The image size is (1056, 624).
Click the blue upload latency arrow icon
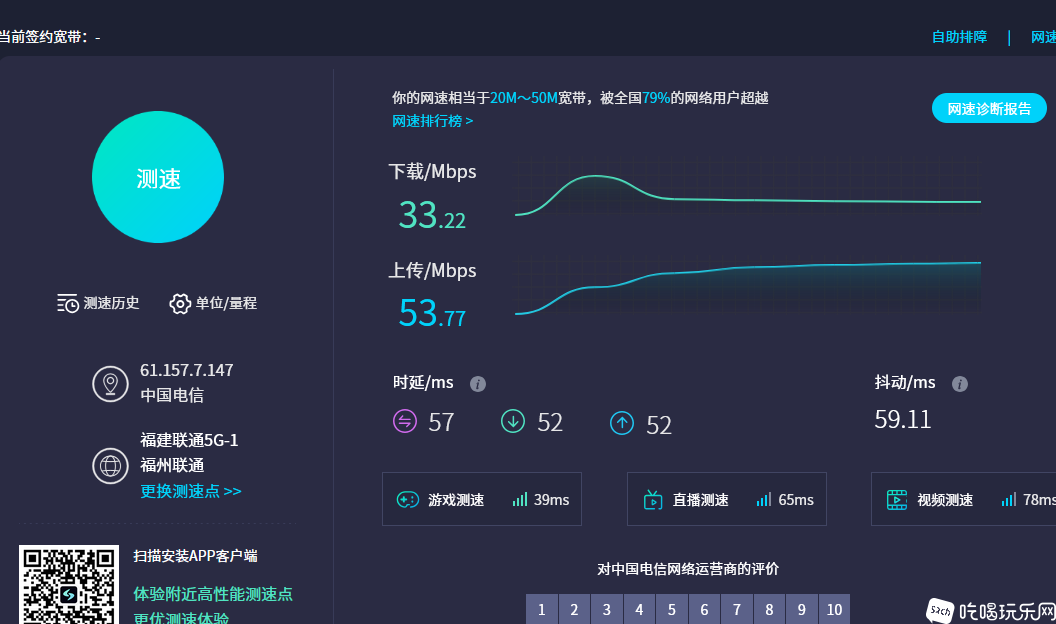(622, 423)
